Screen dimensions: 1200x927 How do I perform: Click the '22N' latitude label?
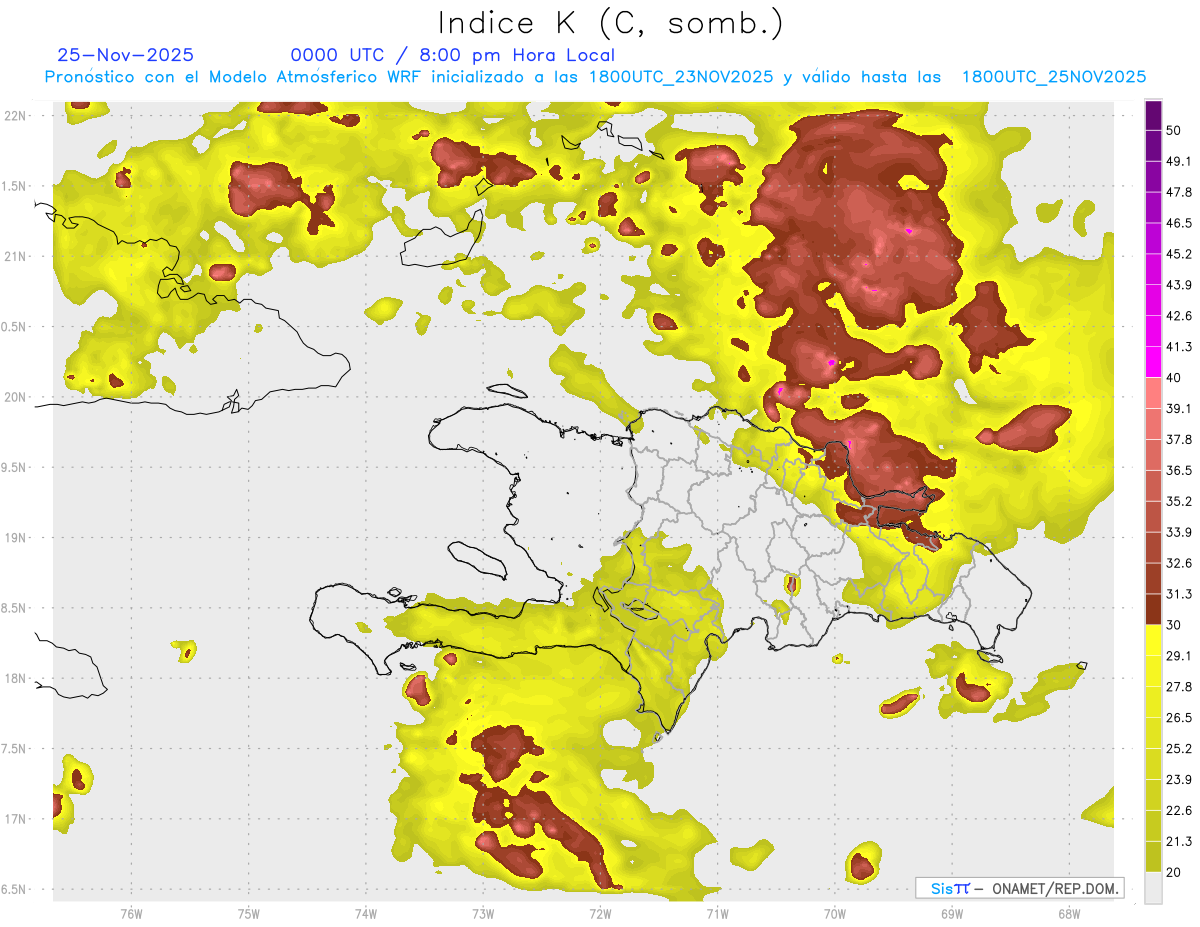coord(16,115)
